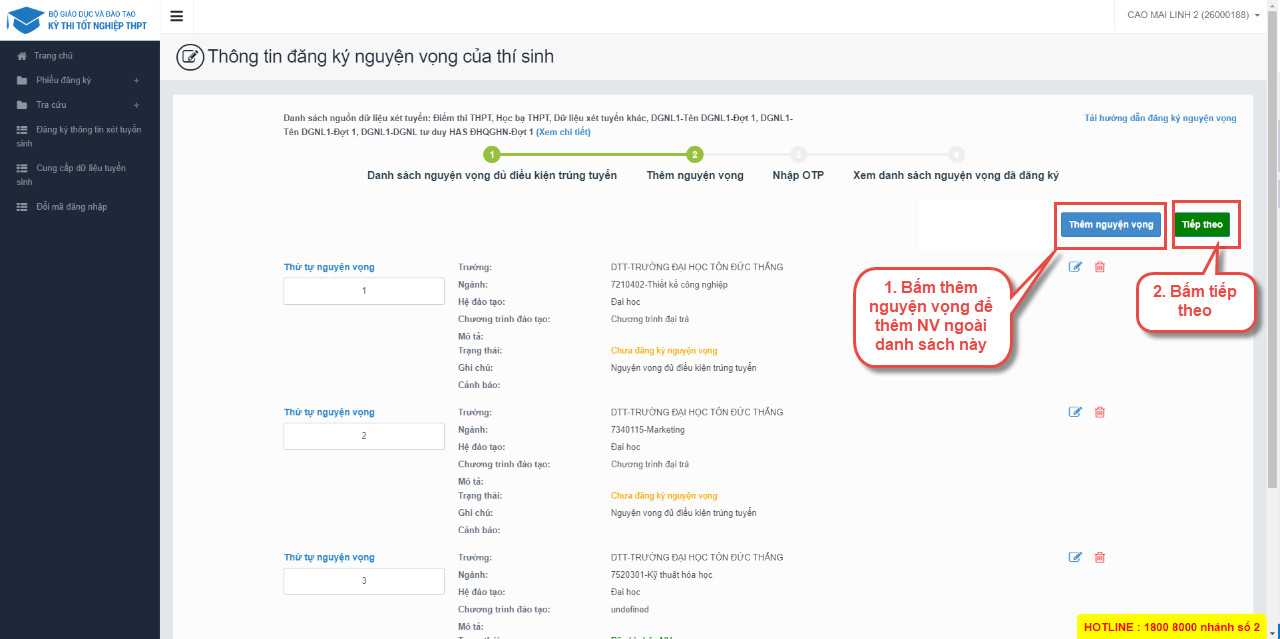Screen dimensions: 1280x639
Task: Expand the Tra cứu submenu
Action: pyautogui.click(x=136, y=105)
